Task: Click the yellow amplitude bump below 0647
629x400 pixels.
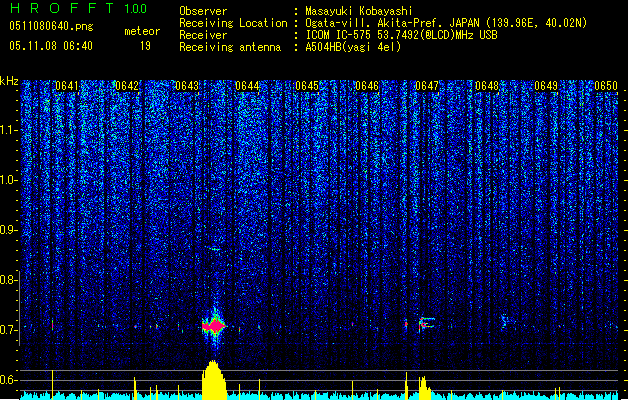Action: [x=424, y=388]
